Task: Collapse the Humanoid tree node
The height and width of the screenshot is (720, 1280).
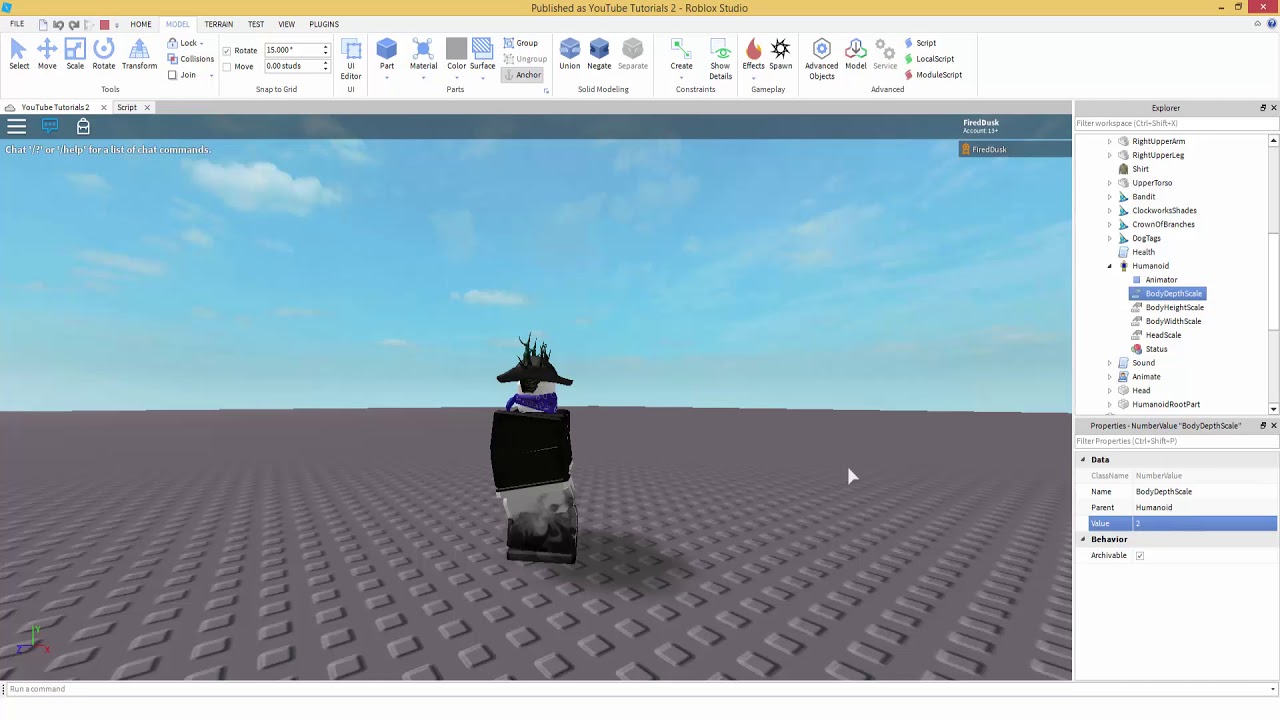Action: coord(1109,267)
